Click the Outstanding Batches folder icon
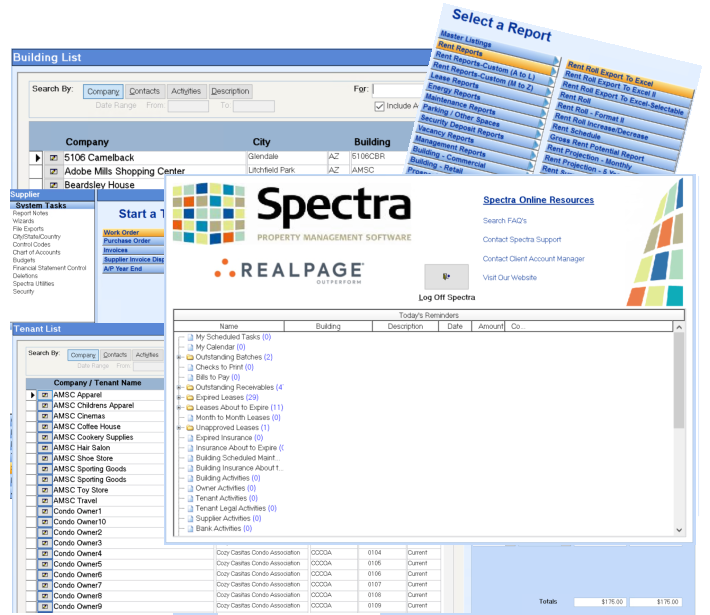Screen dimensions: 710x615 [190, 357]
